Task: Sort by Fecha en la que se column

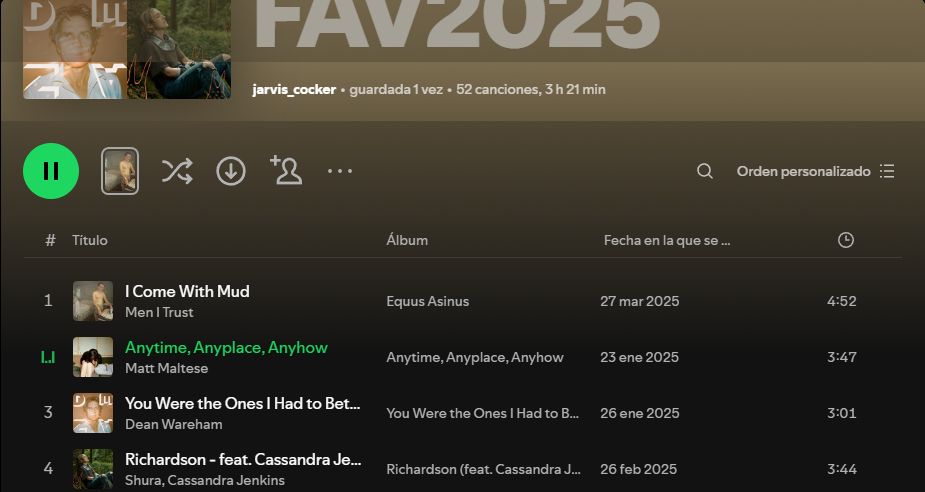Action: [x=667, y=240]
